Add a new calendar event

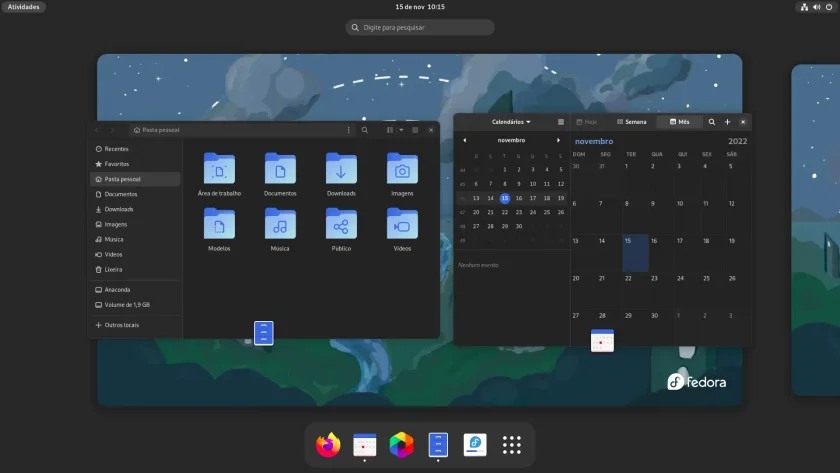728,122
